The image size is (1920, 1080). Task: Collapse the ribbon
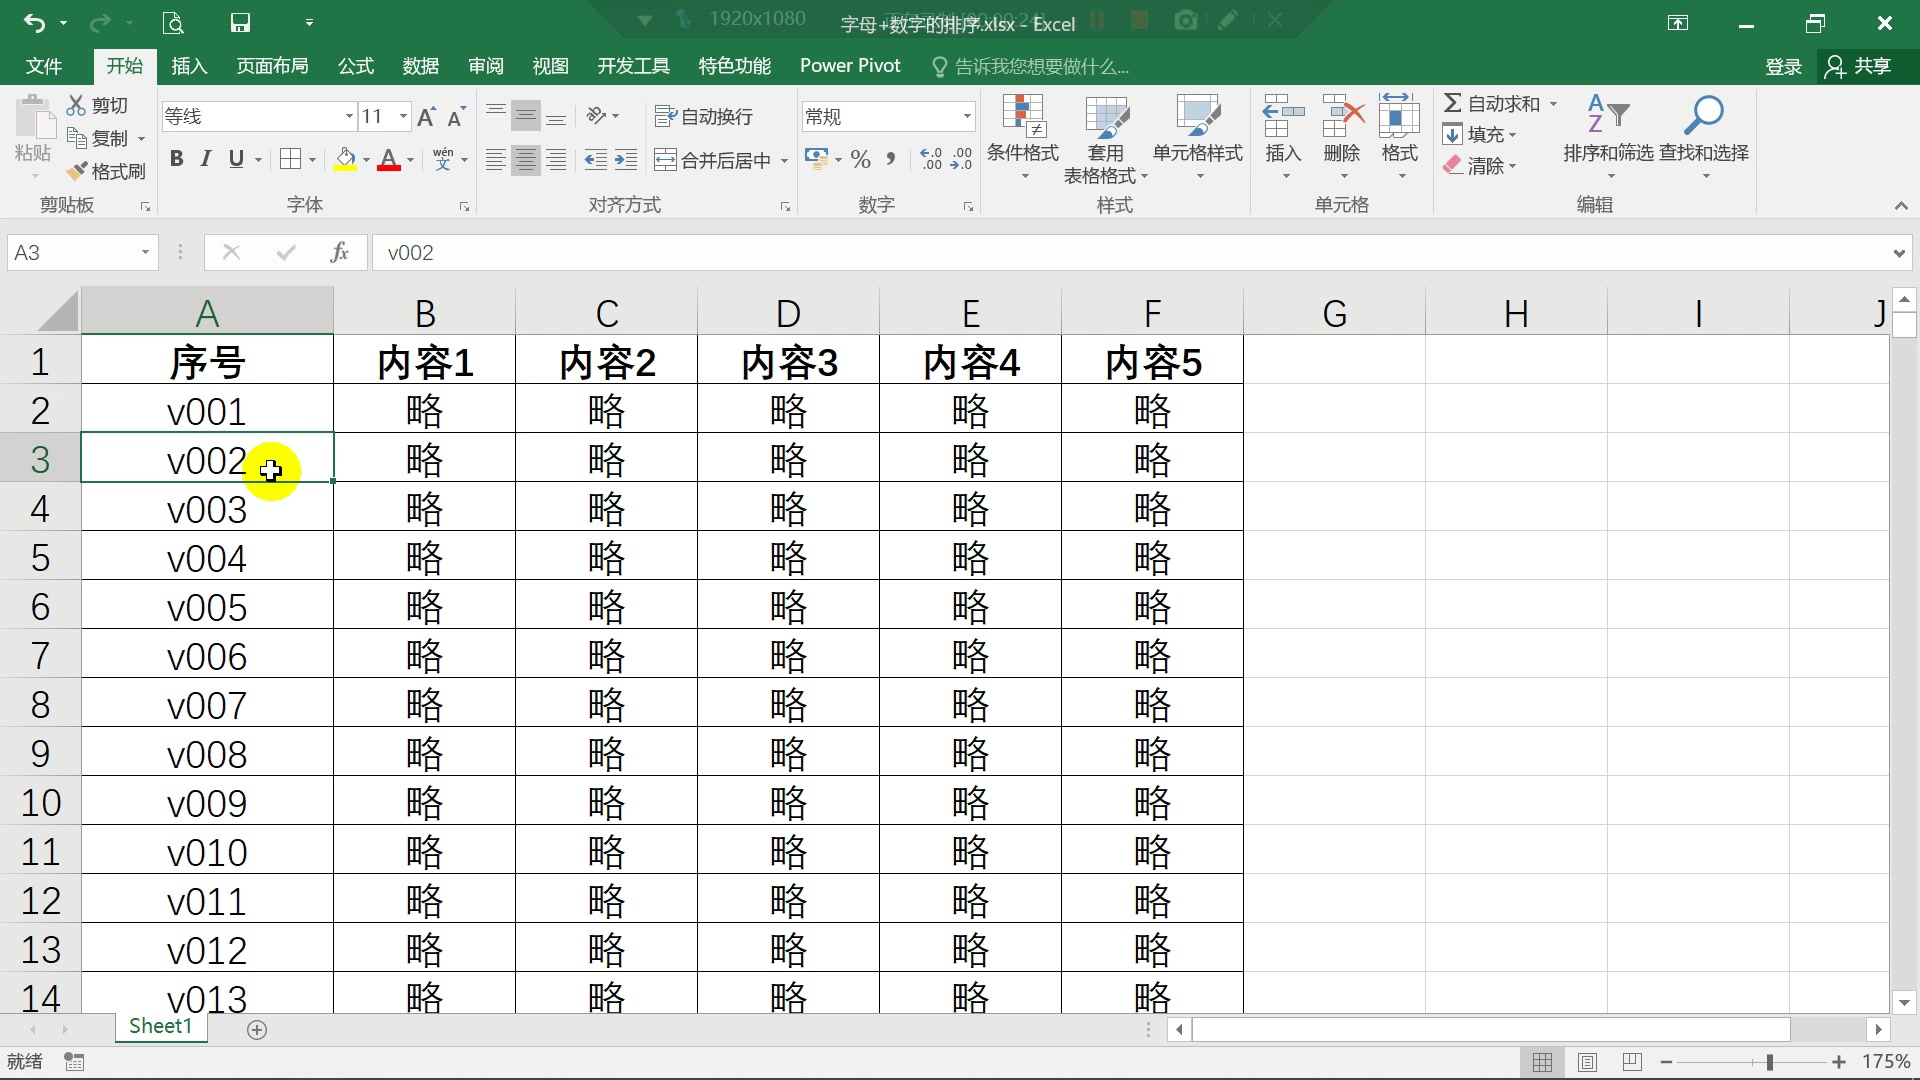click(x=1901, y=205)
